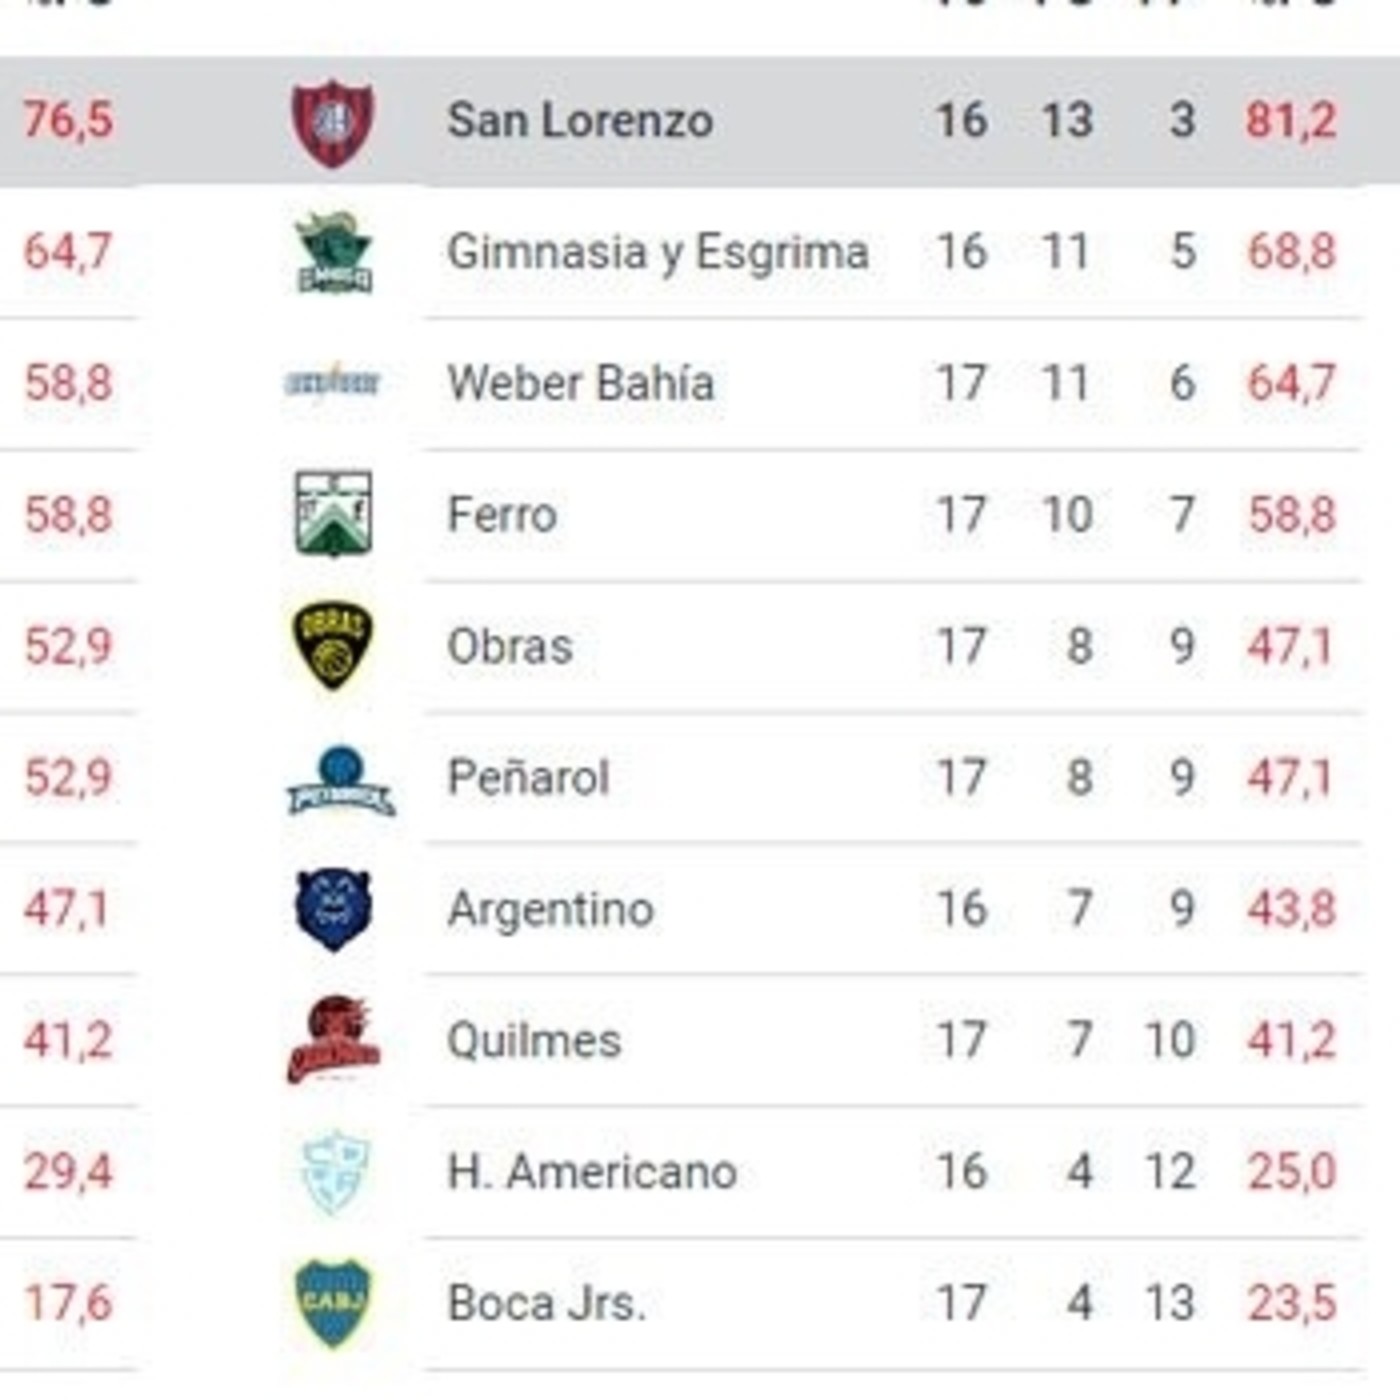This screenshot has height=1400, width=1400.
Task: Click the Ferro green shield crest
Action: 334,514
